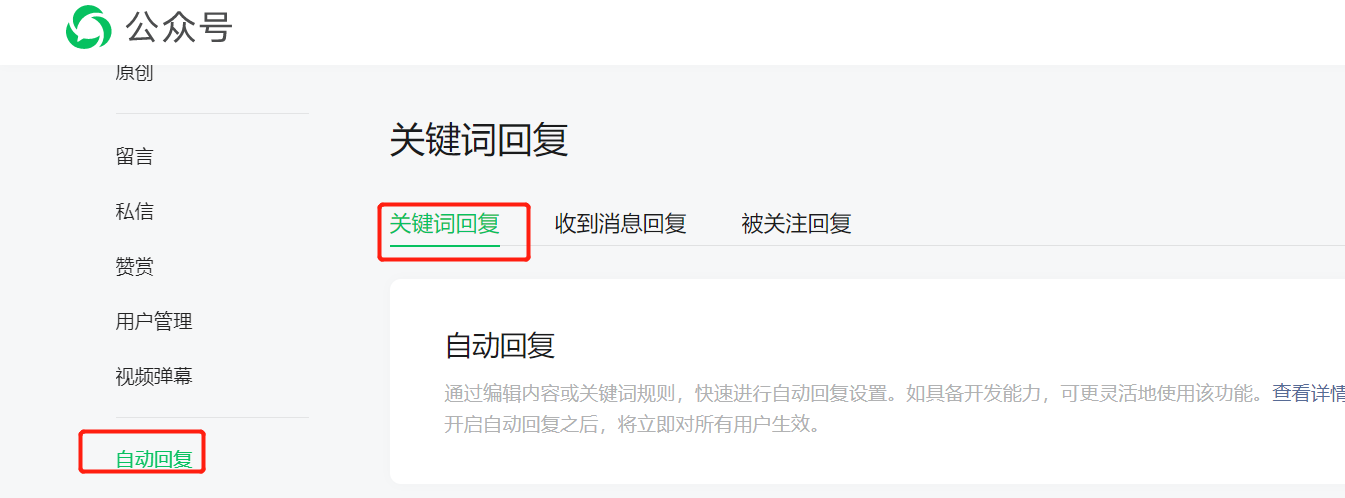
Task: Open 用户管理 in the sidebar
Action: tap(154, 321)
